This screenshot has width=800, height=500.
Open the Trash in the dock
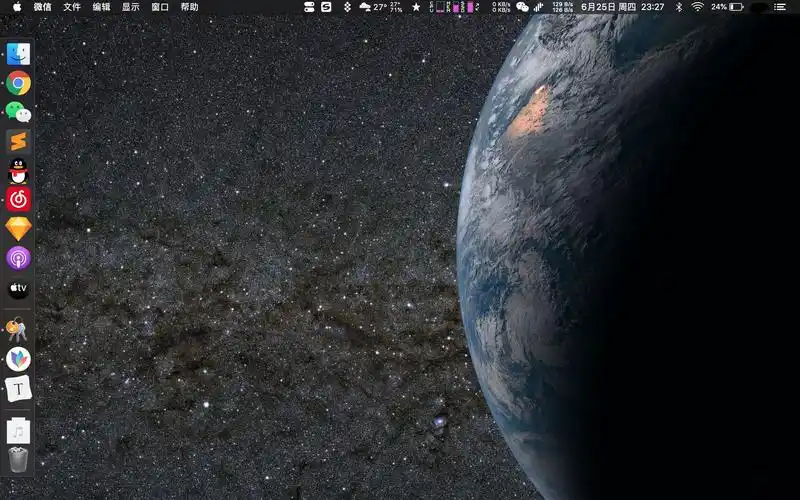pyautogui.click(x=18, y=459)
